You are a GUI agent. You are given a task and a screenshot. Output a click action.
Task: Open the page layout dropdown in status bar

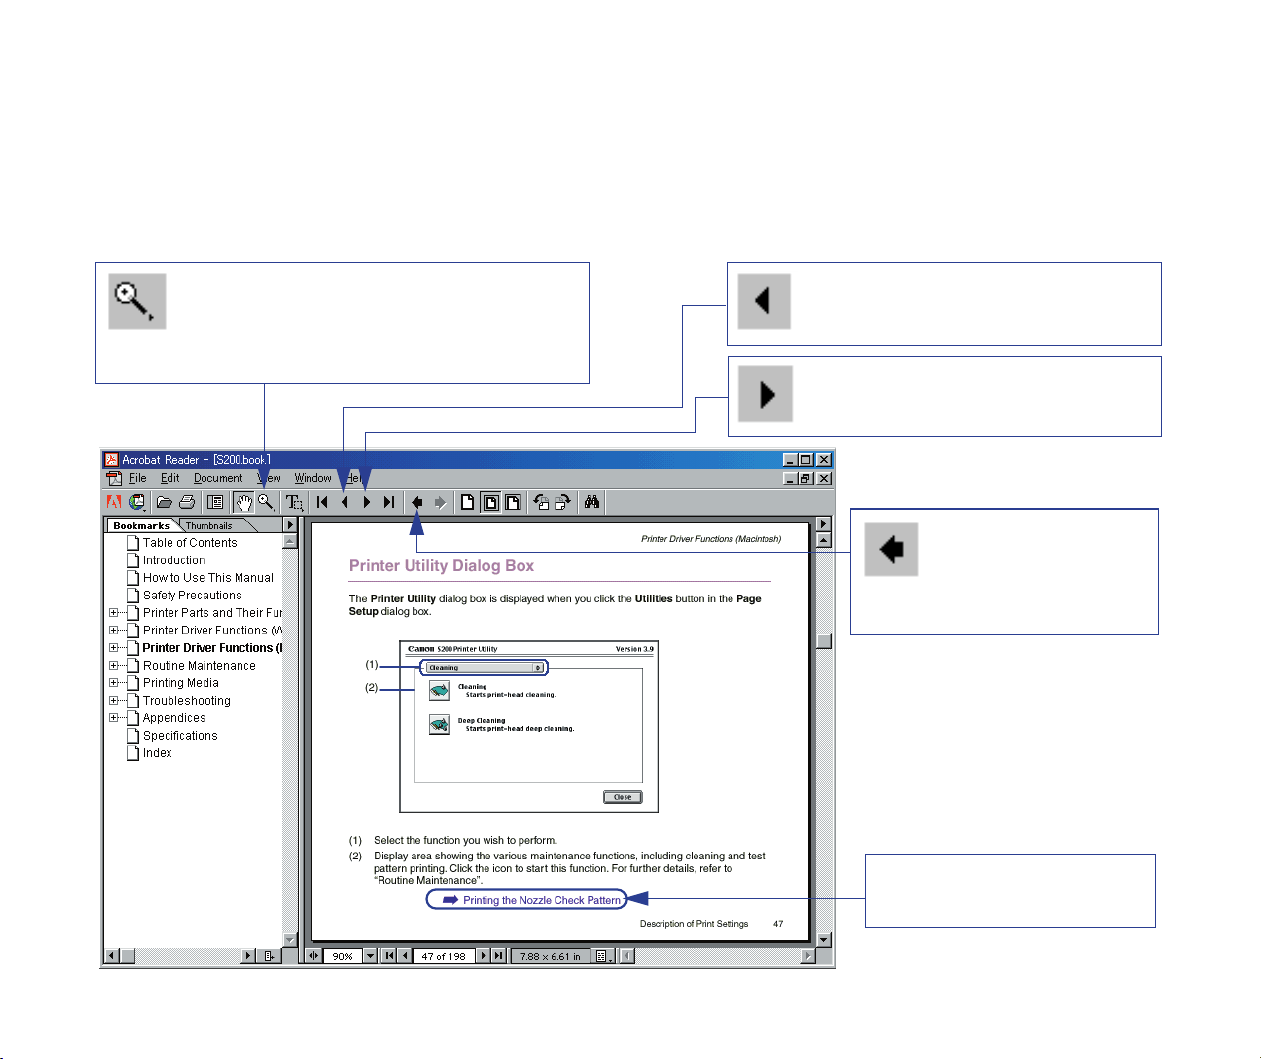603,956
